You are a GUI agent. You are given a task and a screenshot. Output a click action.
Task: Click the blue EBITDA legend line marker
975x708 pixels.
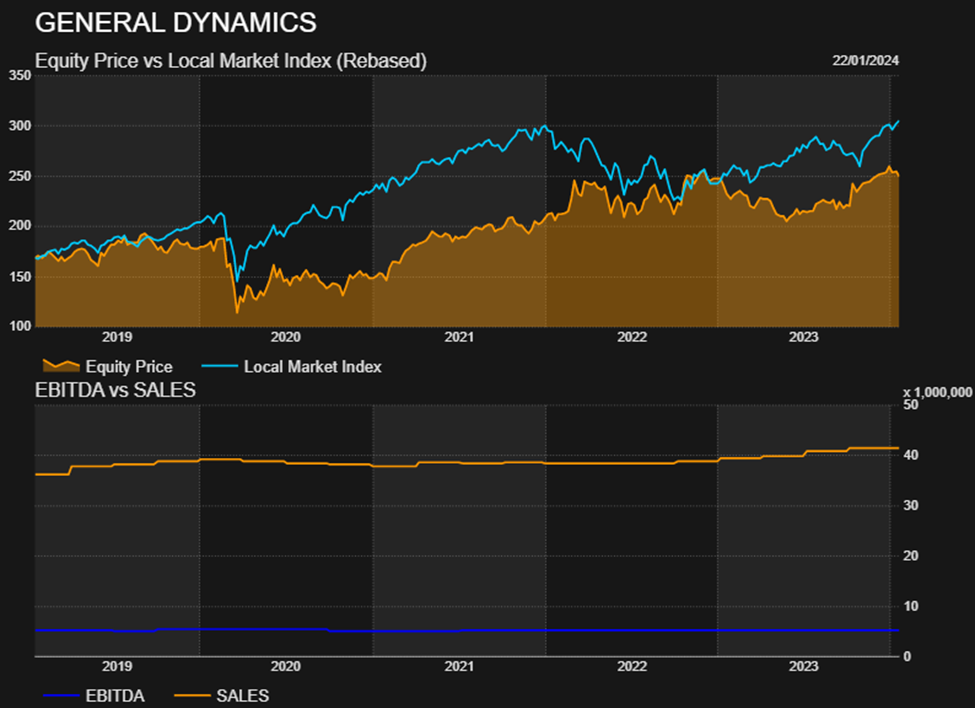click(61, 696)
